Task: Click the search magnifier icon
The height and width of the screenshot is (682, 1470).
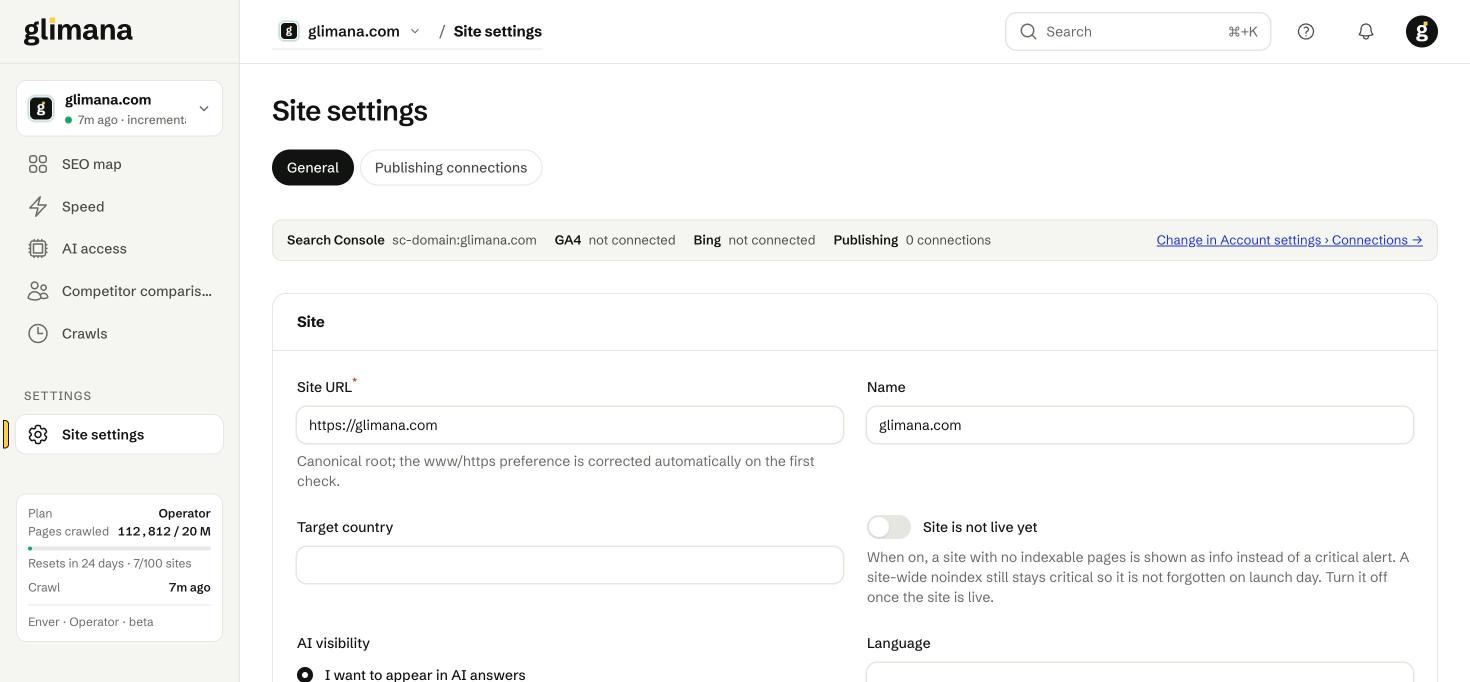Action: pos(1028,31)
